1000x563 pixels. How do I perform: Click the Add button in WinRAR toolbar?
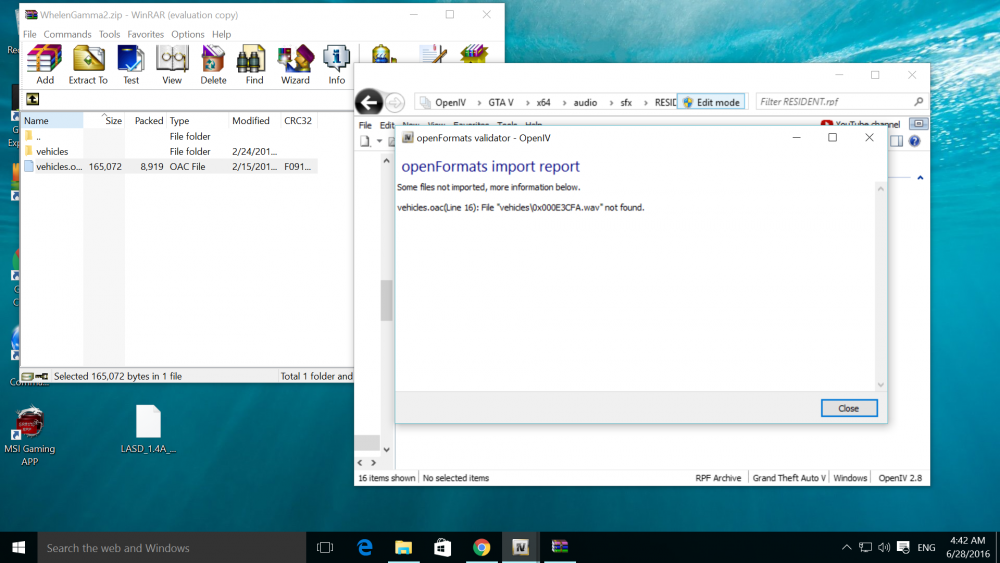coord(45,64)
